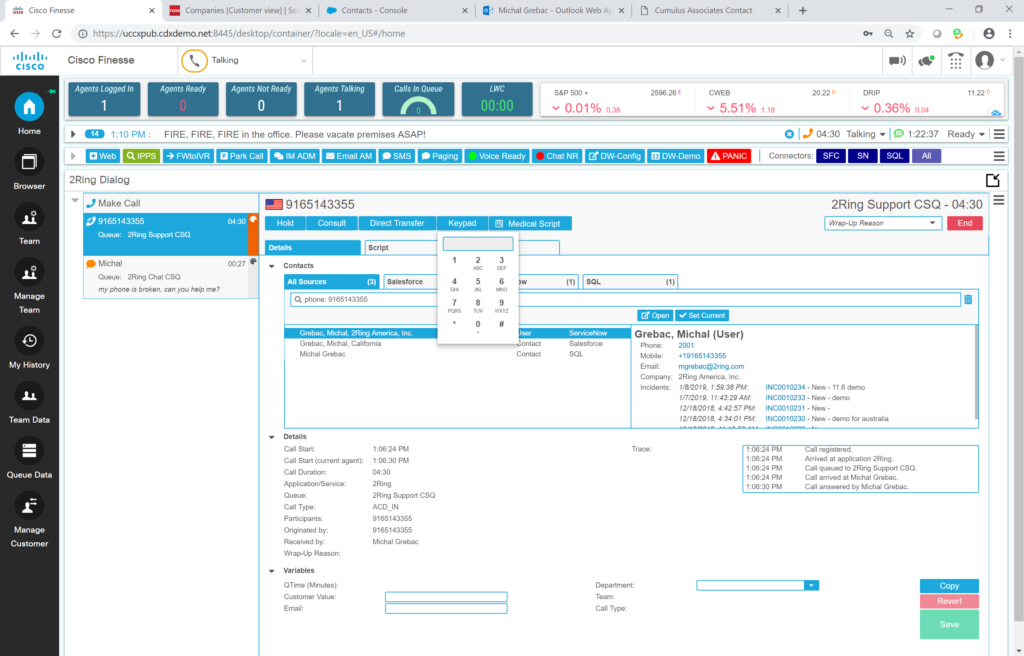The image size is (1024, 656).
Task: Click the dialpad icon near the user avatar
Action: coord(956,60)
